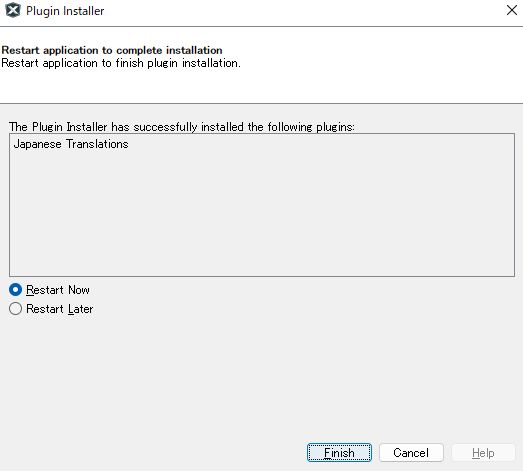Close the Plugin Installer dialog with X
This screenshot has width=523, height=471.
(512, 10)
